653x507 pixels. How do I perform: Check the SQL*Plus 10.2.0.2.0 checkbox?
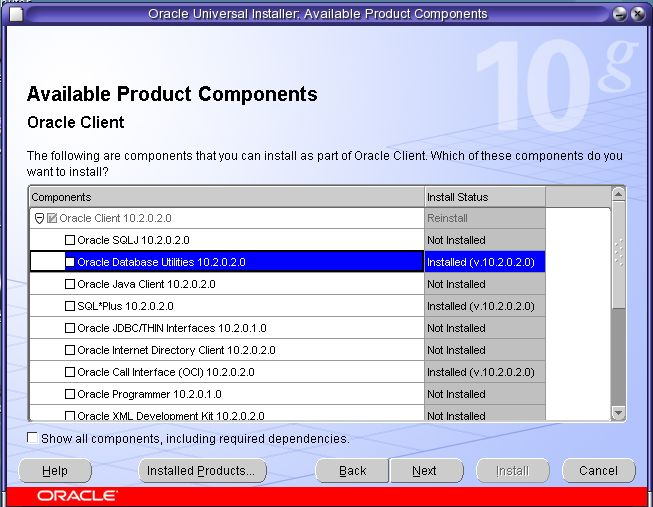[70, 306]
